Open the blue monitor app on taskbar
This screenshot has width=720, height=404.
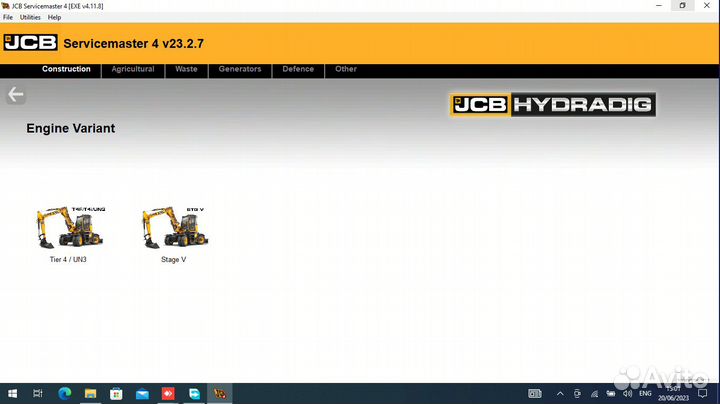(x=194, y=393)
